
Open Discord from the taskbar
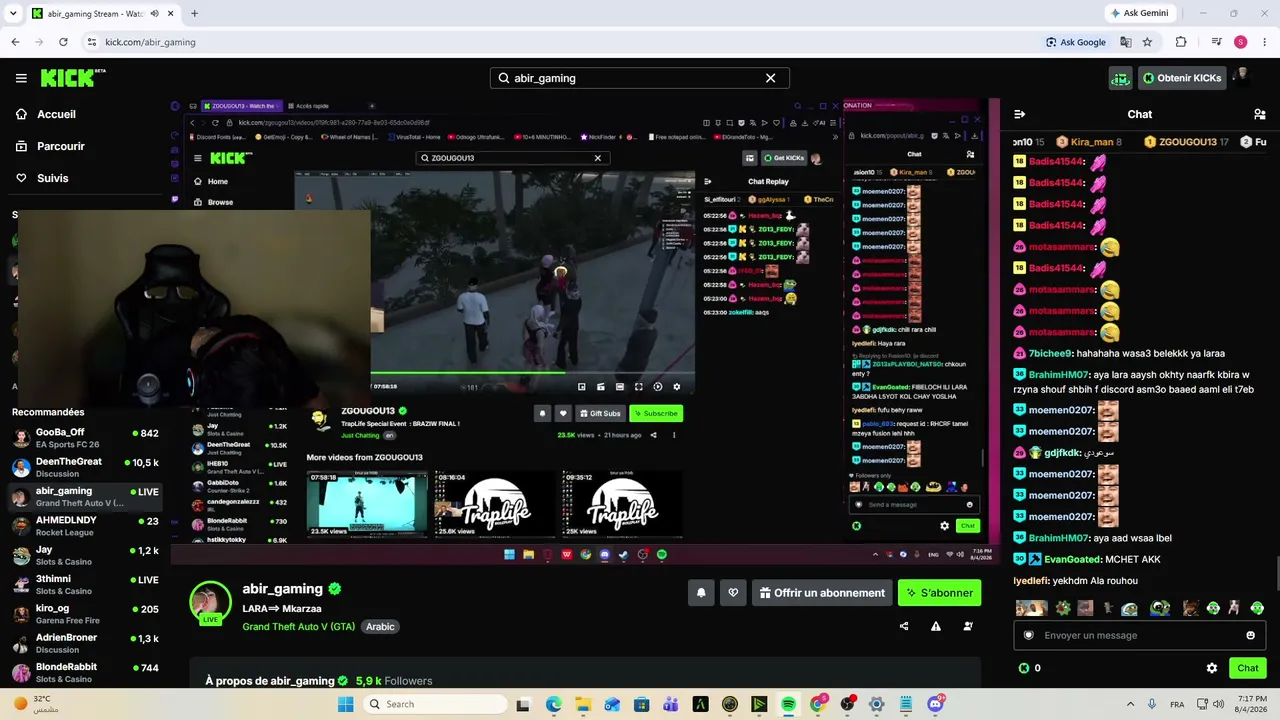[x=935, y=704]
